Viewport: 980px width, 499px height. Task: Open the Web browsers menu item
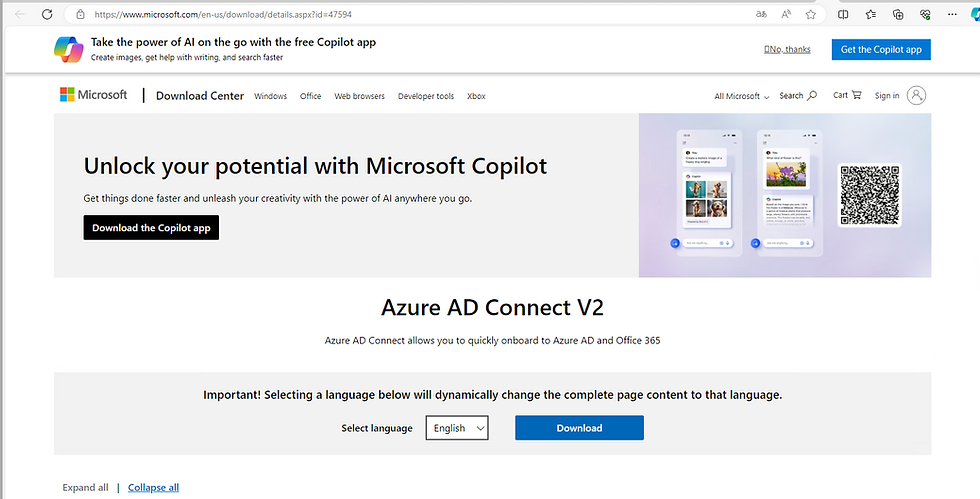coord(359,96)
